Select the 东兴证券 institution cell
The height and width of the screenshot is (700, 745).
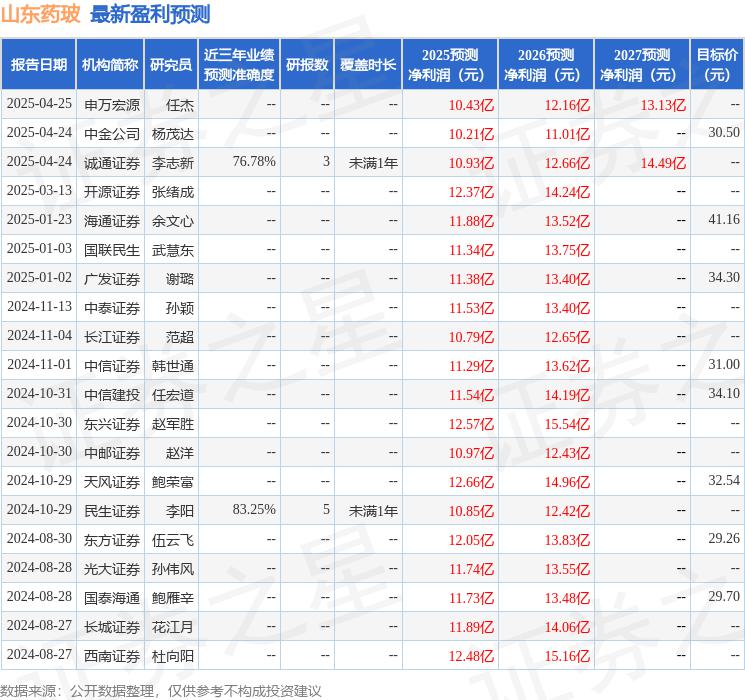tap(112, 424)
